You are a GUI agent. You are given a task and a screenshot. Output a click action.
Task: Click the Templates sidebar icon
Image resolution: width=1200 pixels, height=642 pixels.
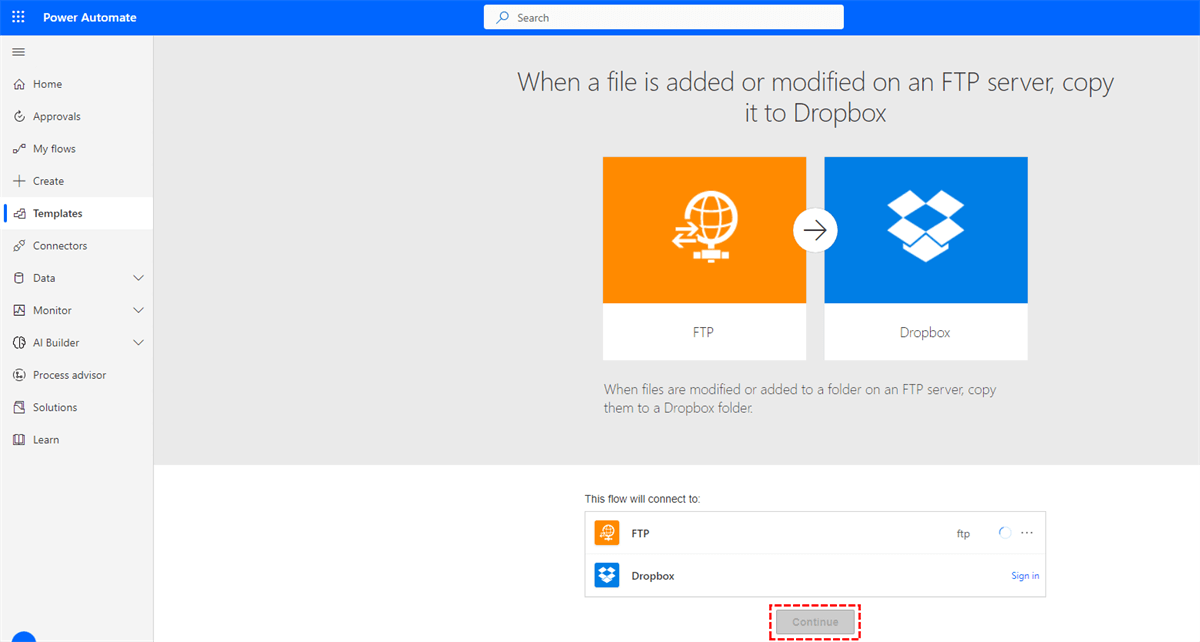19,213
